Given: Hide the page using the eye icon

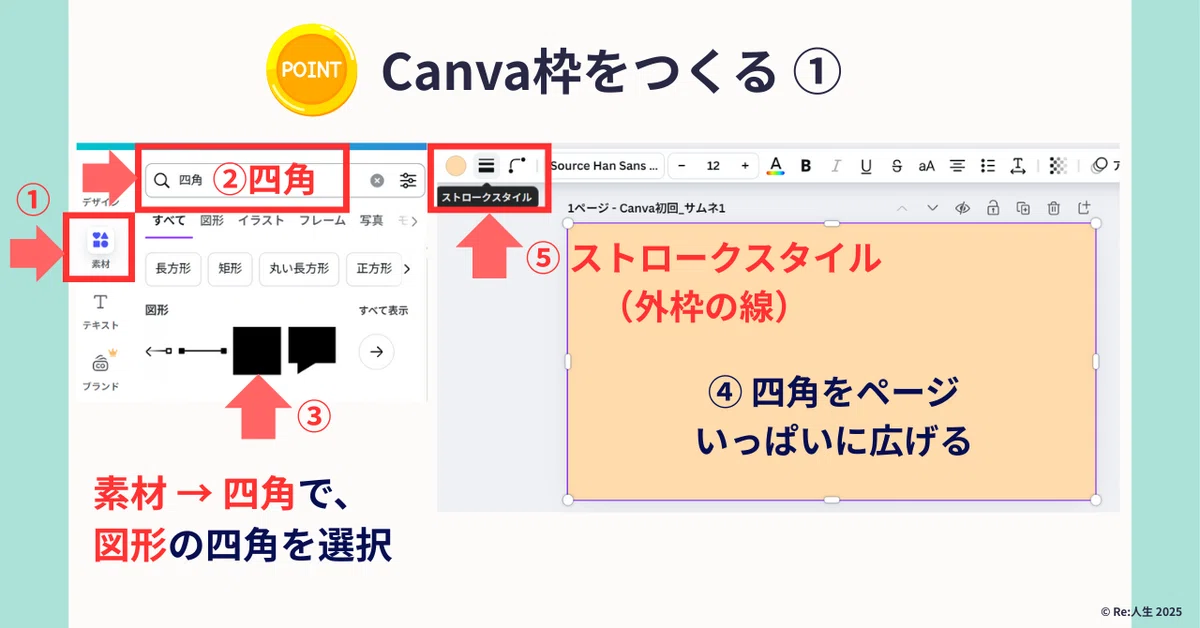Looking at the screenshot, I should pyautogui.click(x=962, y=208).
